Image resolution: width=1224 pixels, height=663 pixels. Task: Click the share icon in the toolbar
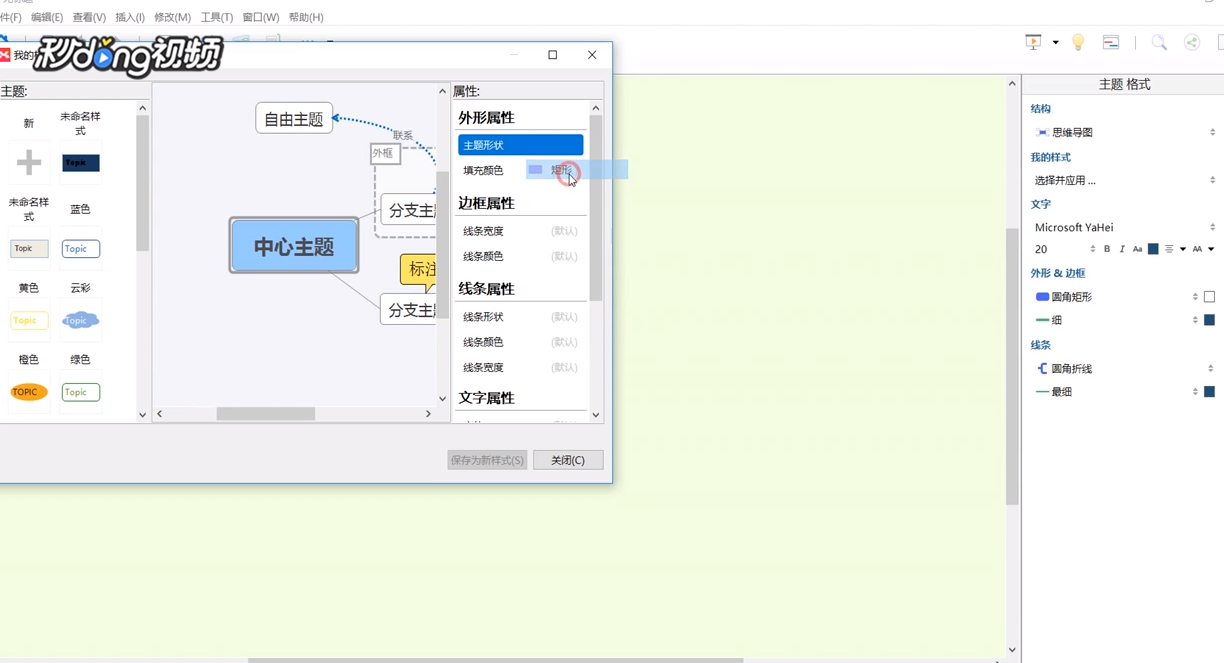pos(1189,41)
